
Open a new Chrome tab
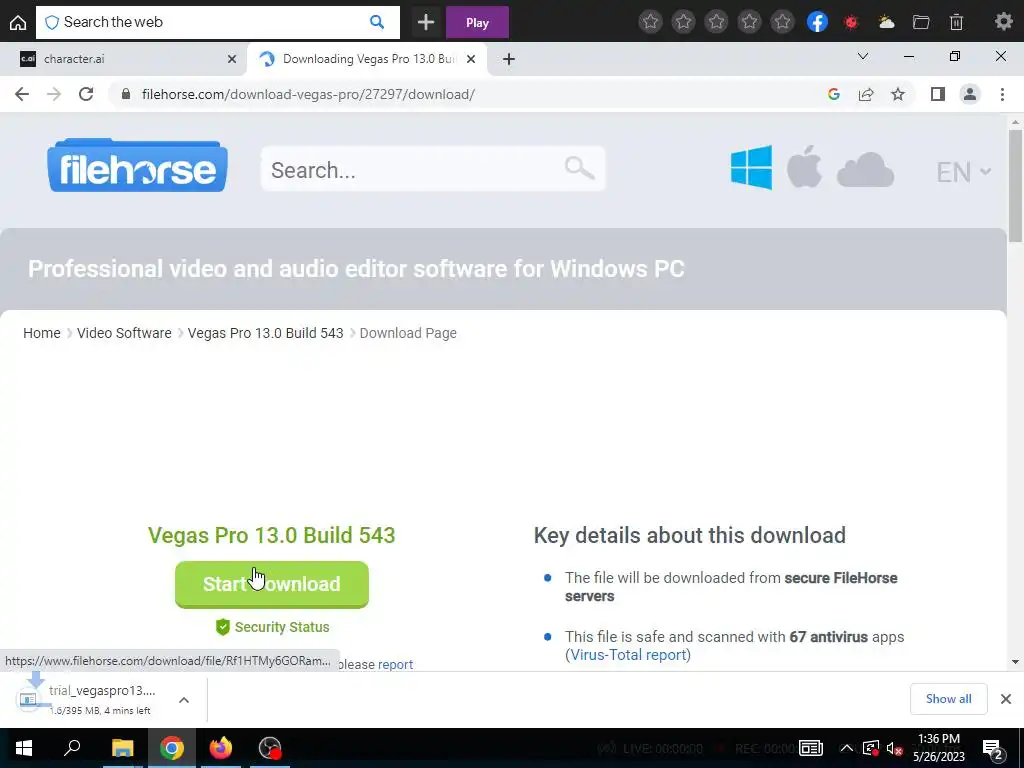point(509,59)
